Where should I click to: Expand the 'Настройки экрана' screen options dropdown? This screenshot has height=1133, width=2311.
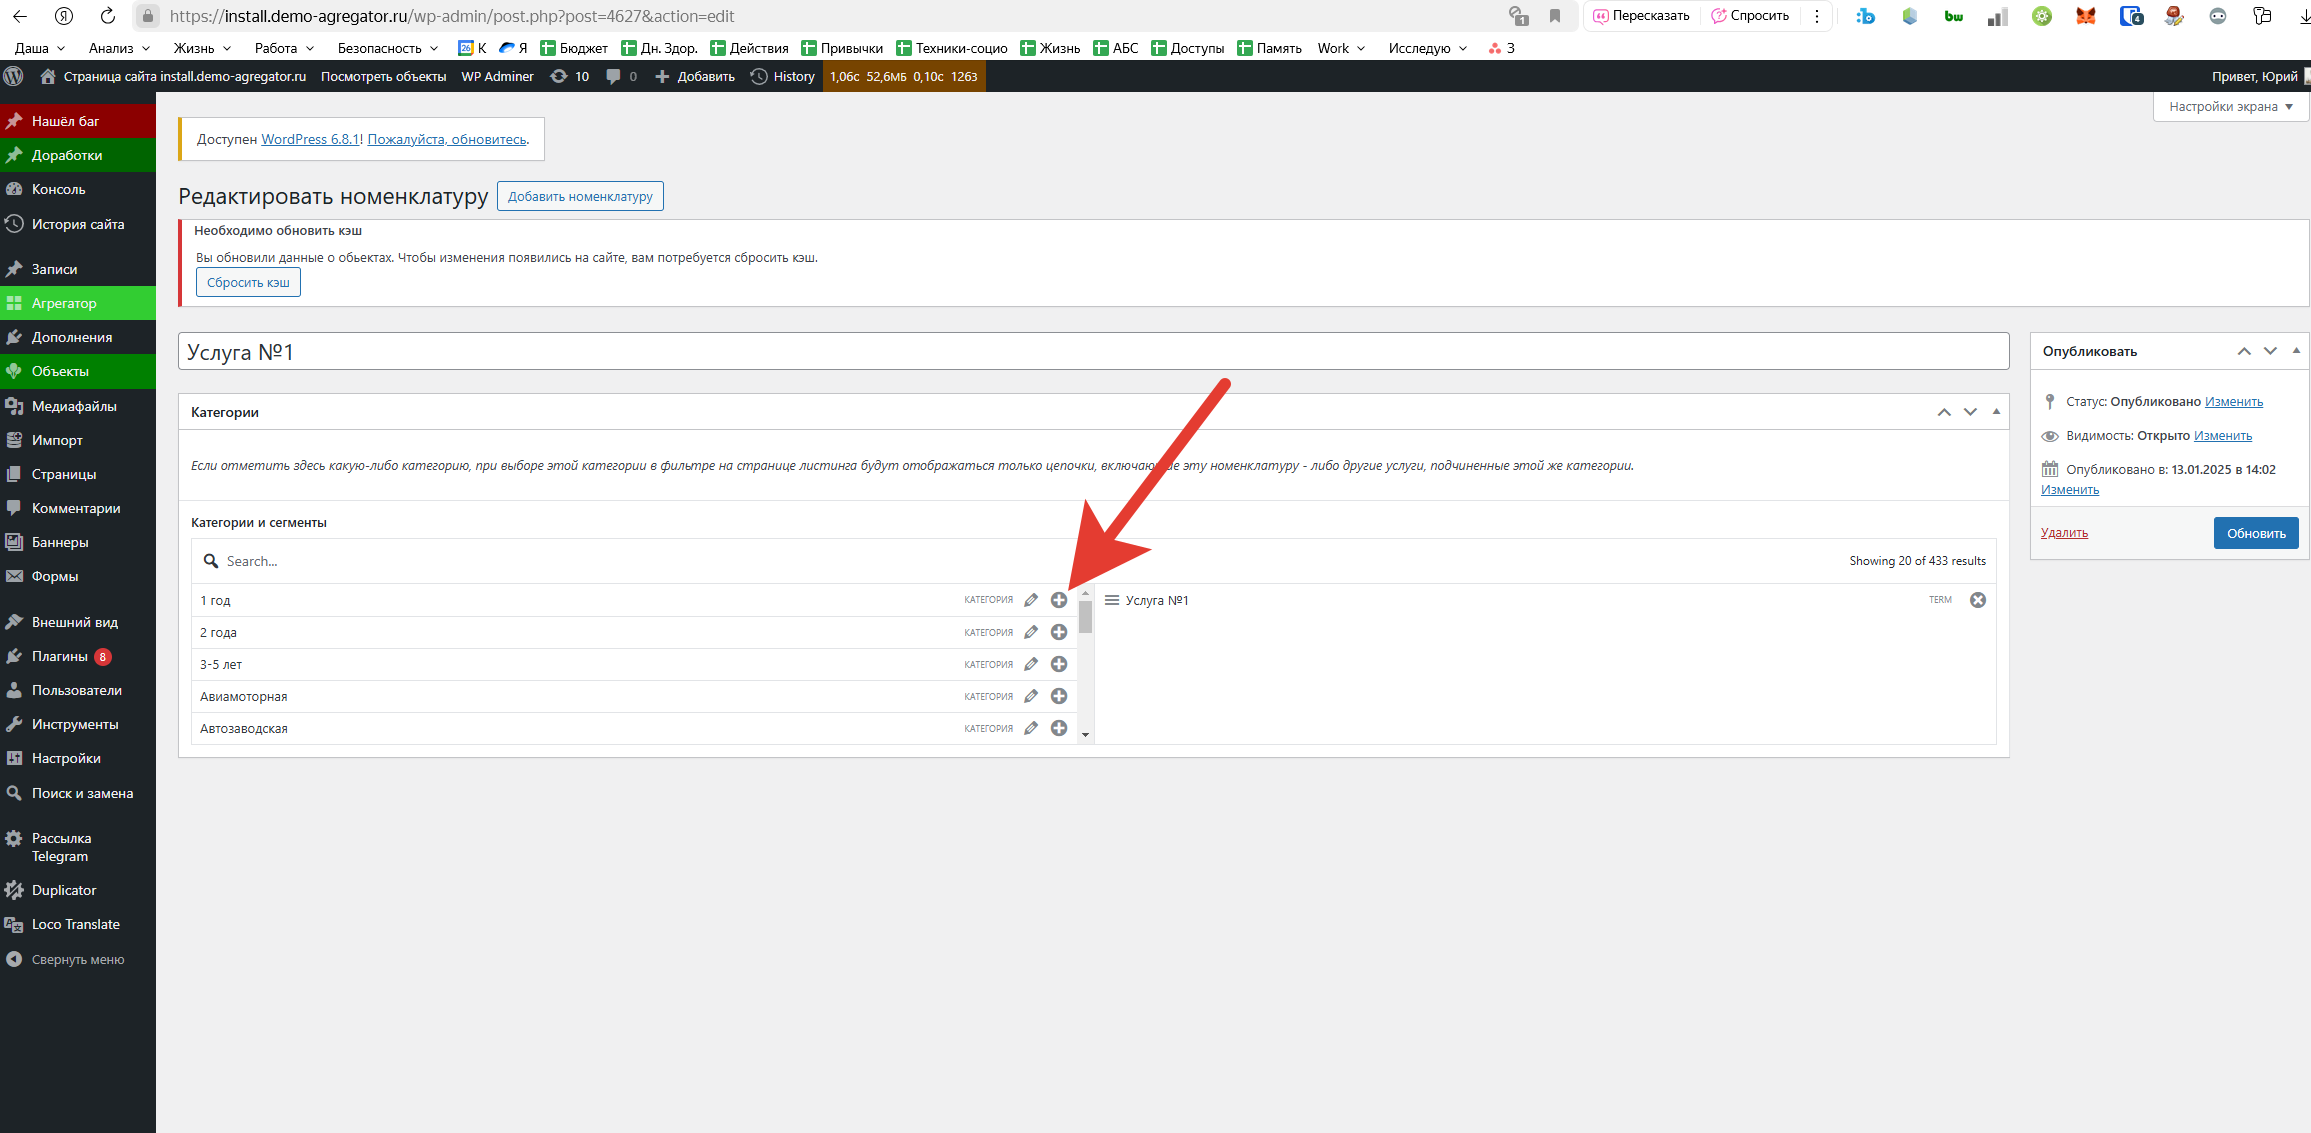coord(2230,107)
